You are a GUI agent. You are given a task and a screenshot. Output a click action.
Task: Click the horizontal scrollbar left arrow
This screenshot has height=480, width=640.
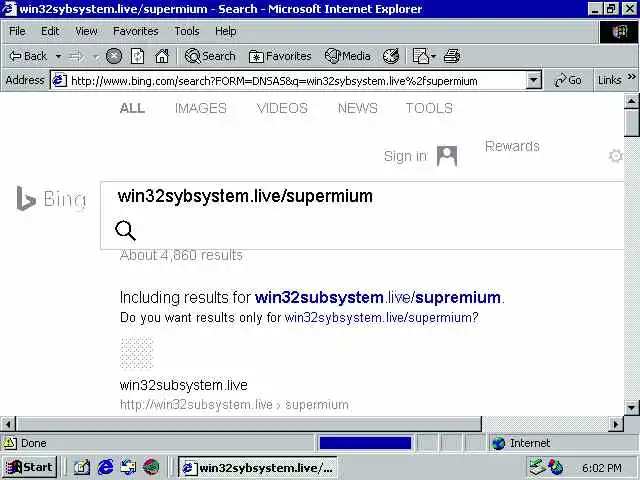coord(8,424)
